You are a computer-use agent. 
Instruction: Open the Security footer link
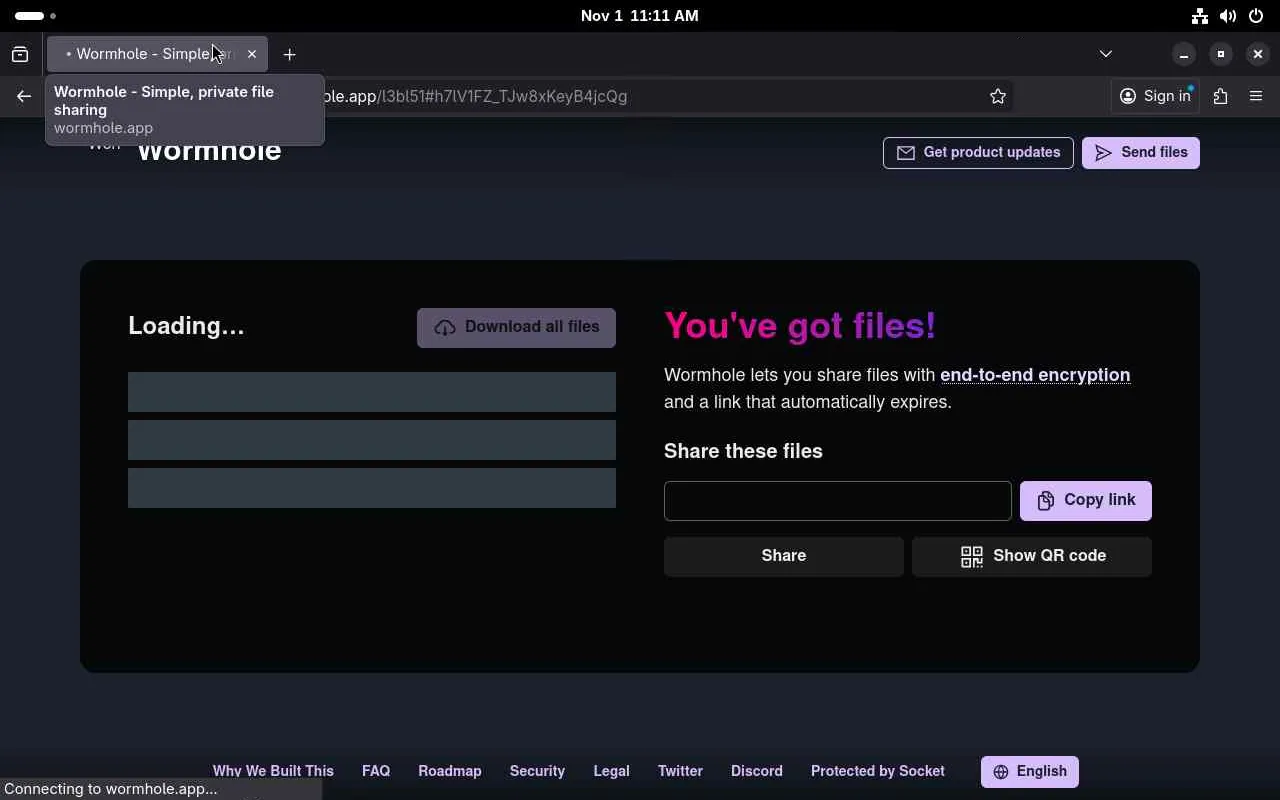pyautogui.click(x=537, y=771)
